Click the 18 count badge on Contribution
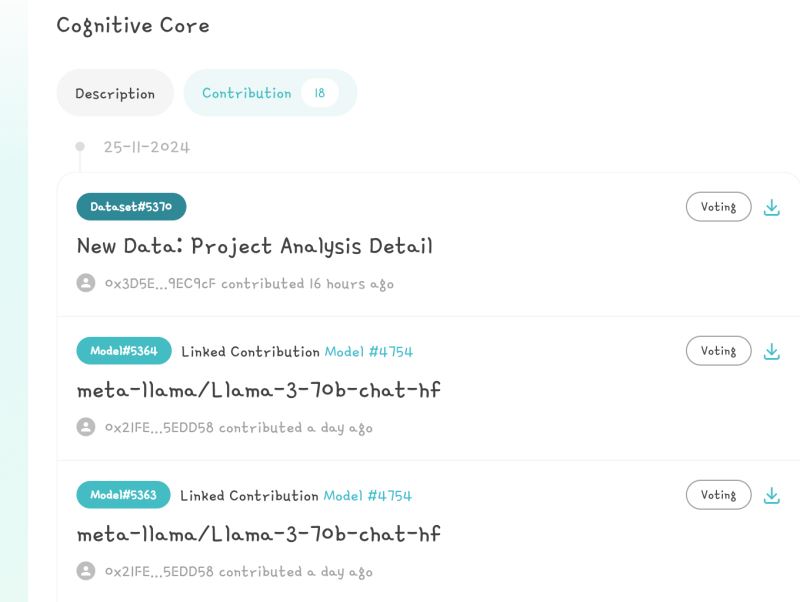The height and width of the screenshot is (602, 800). pyautogui.click(x=320, y=93)
